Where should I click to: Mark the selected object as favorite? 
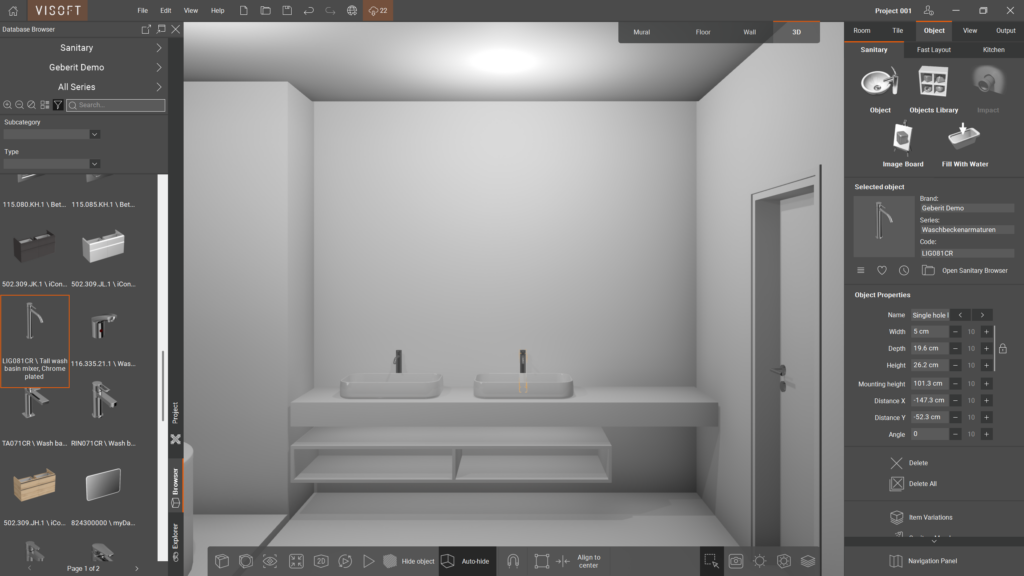pyautogui.click(x=882, y=270)
